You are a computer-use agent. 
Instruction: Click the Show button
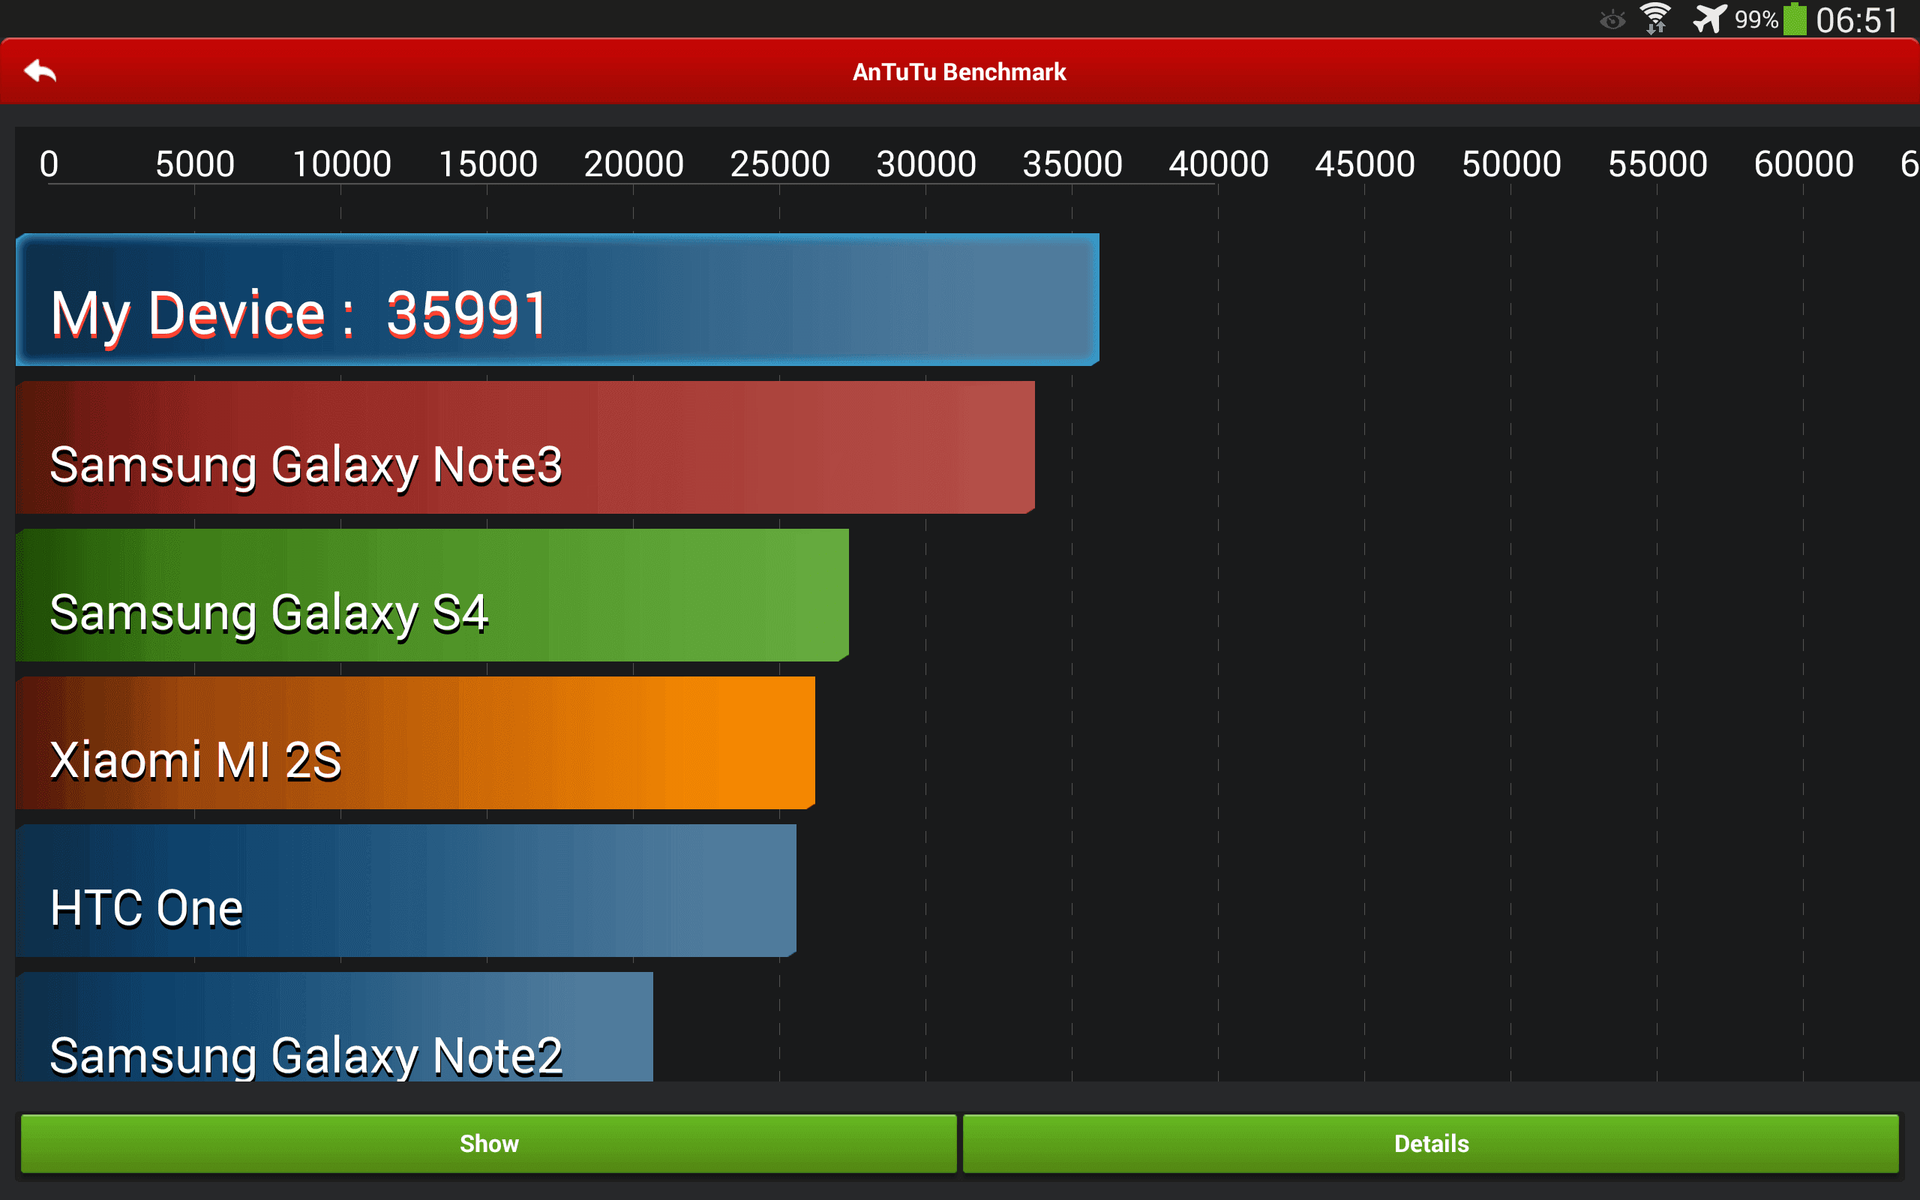coord(488,1143)
